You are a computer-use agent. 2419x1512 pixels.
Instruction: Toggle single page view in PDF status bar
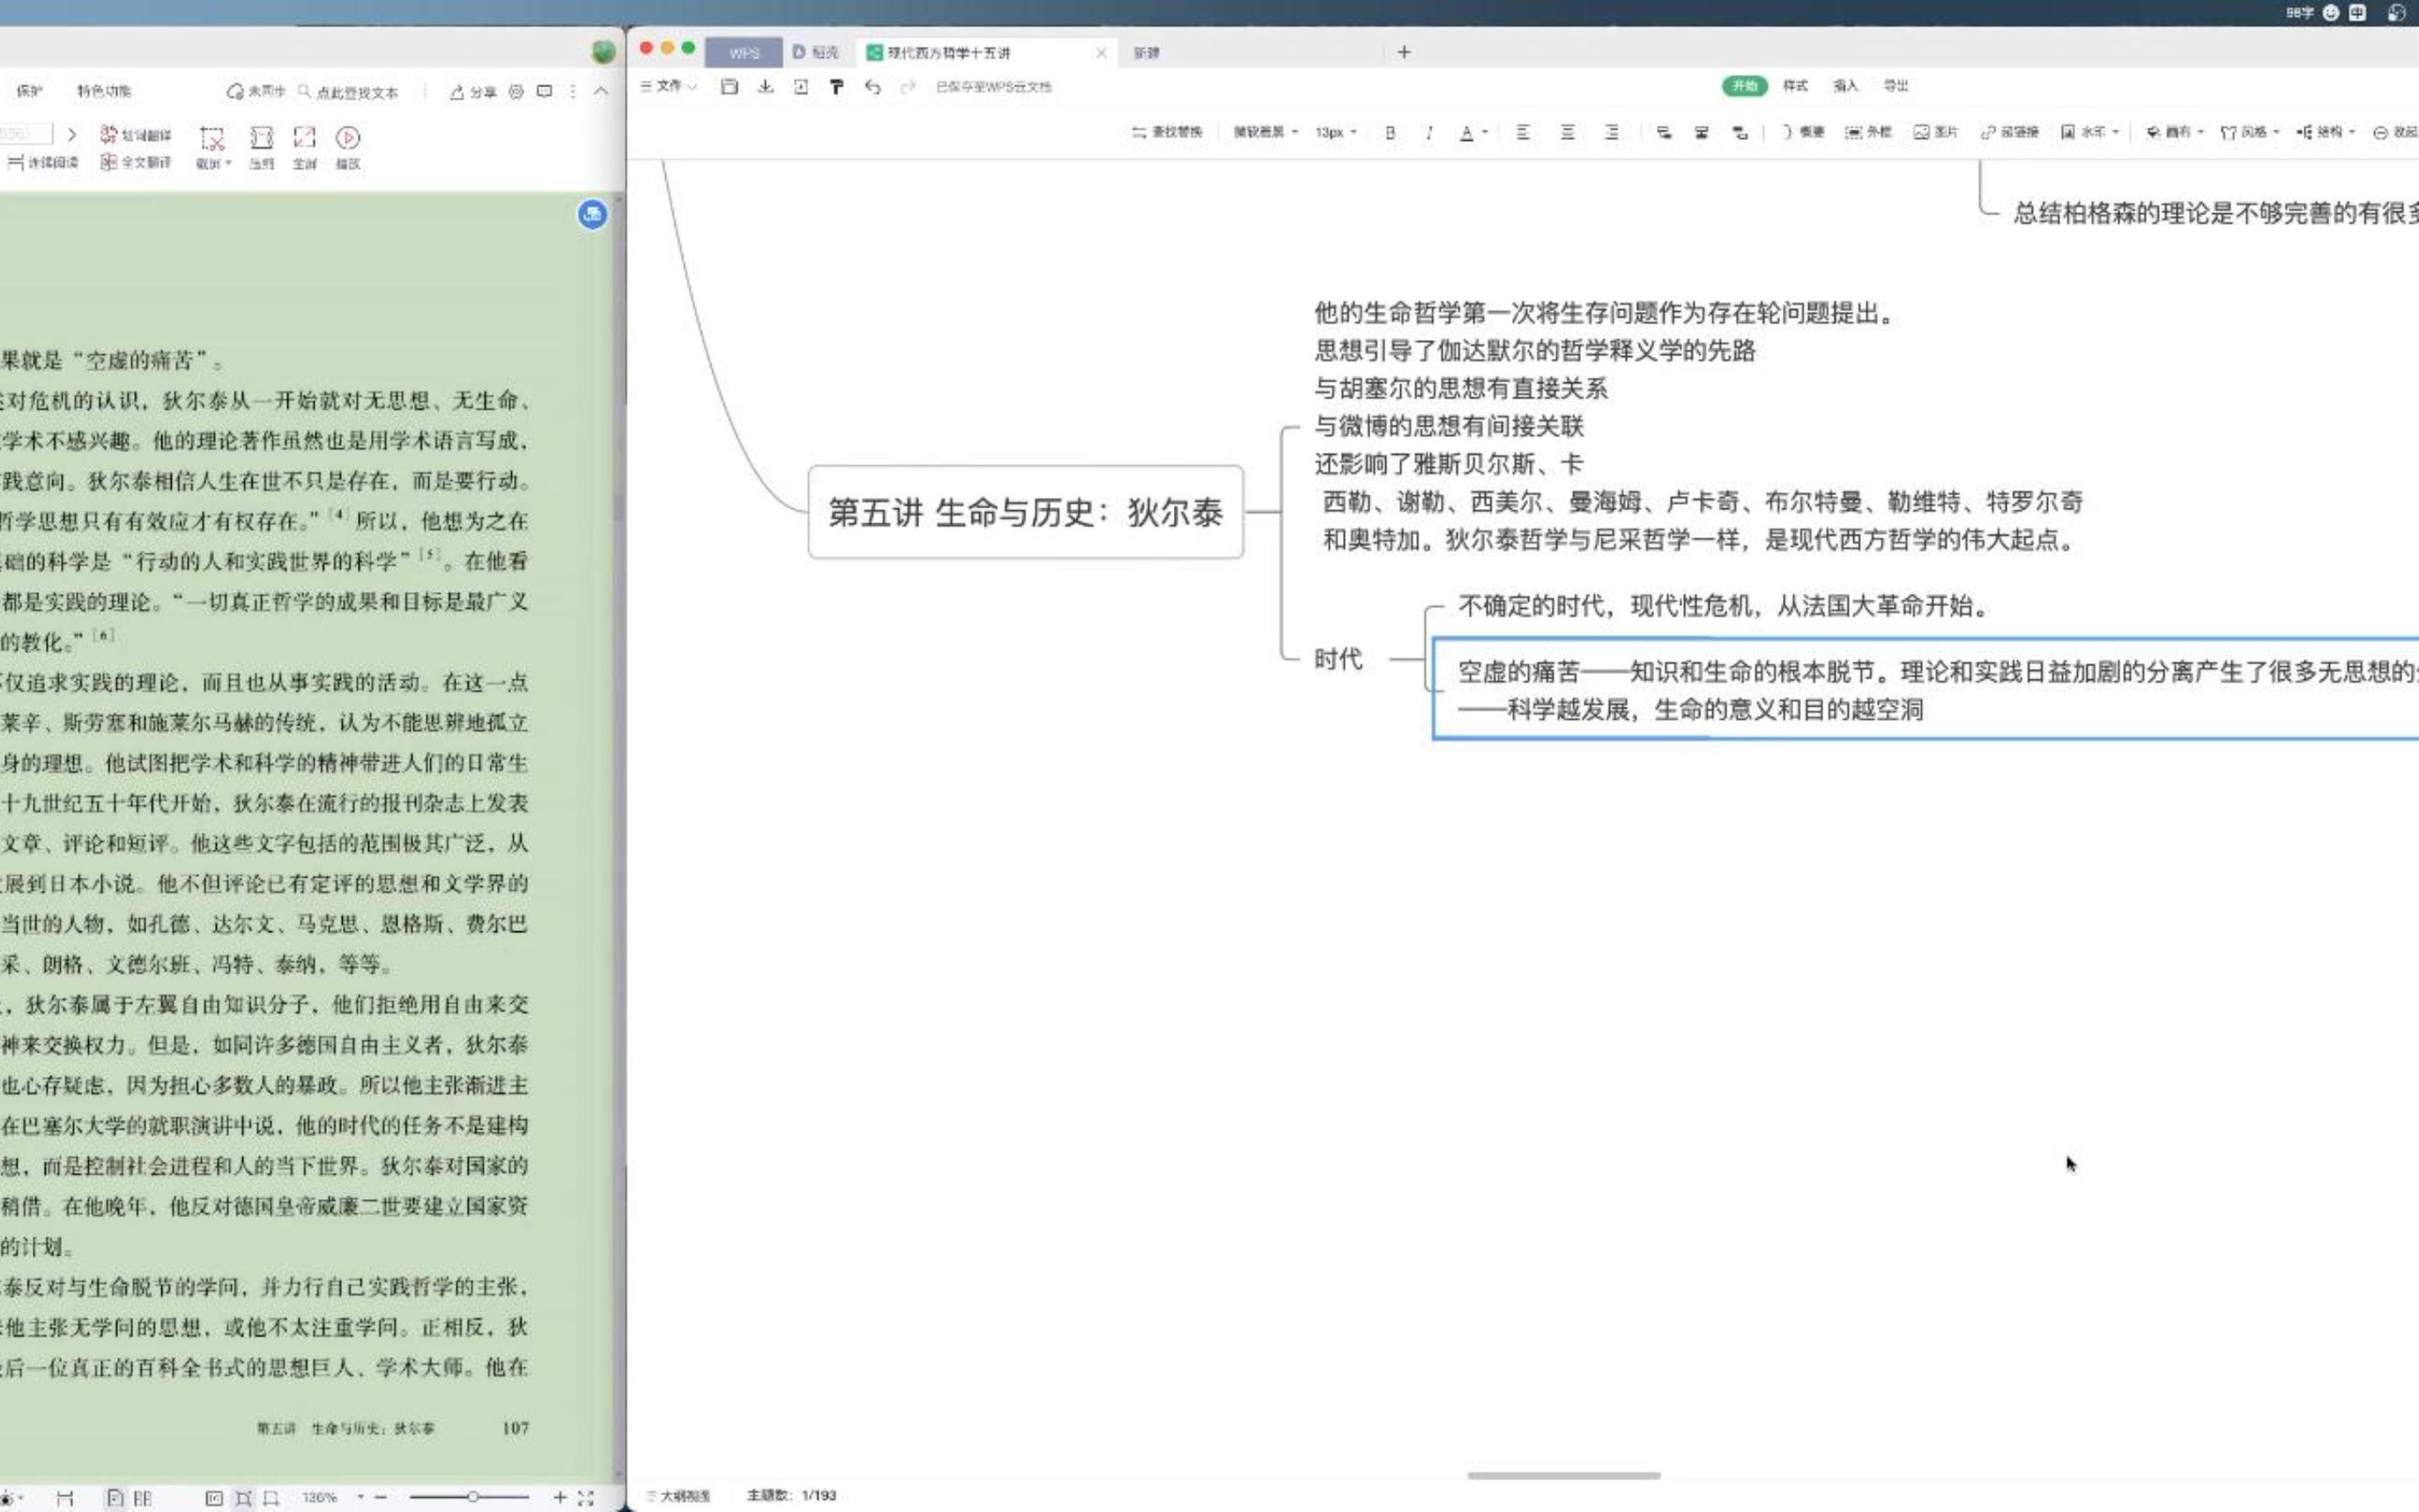point(115,1498)
